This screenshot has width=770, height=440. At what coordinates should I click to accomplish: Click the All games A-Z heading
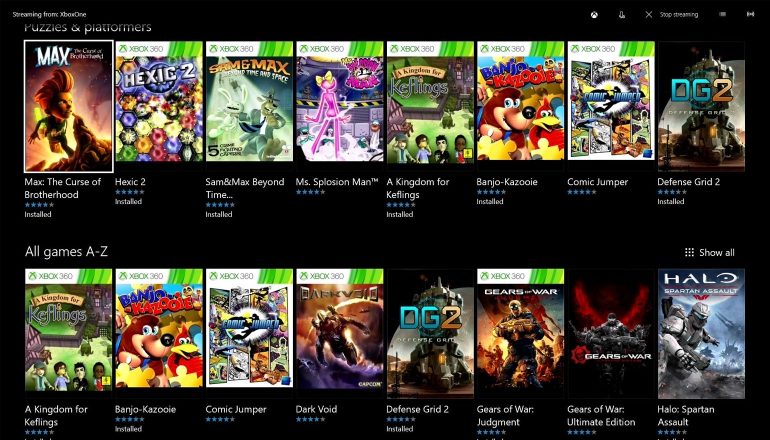point(67,250)
